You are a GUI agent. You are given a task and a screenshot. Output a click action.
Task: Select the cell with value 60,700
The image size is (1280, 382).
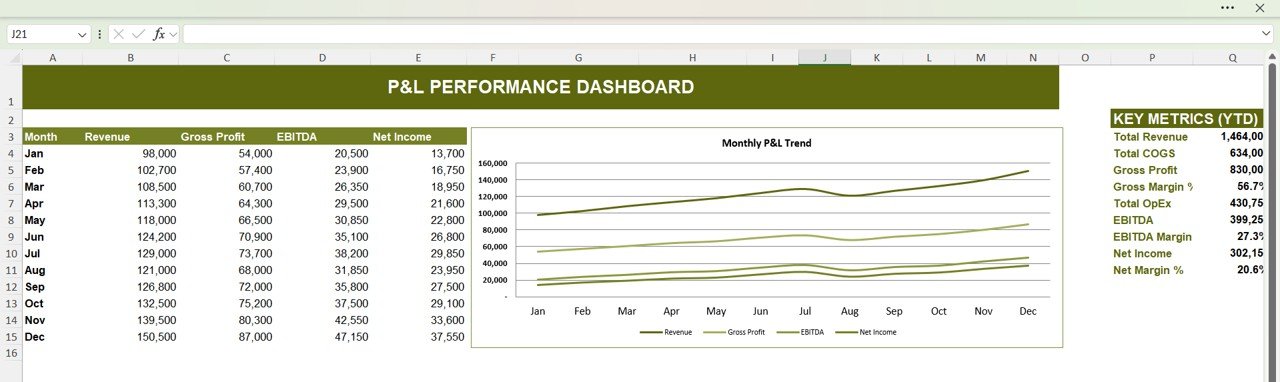pyautogui.click(x=227, y=187)
